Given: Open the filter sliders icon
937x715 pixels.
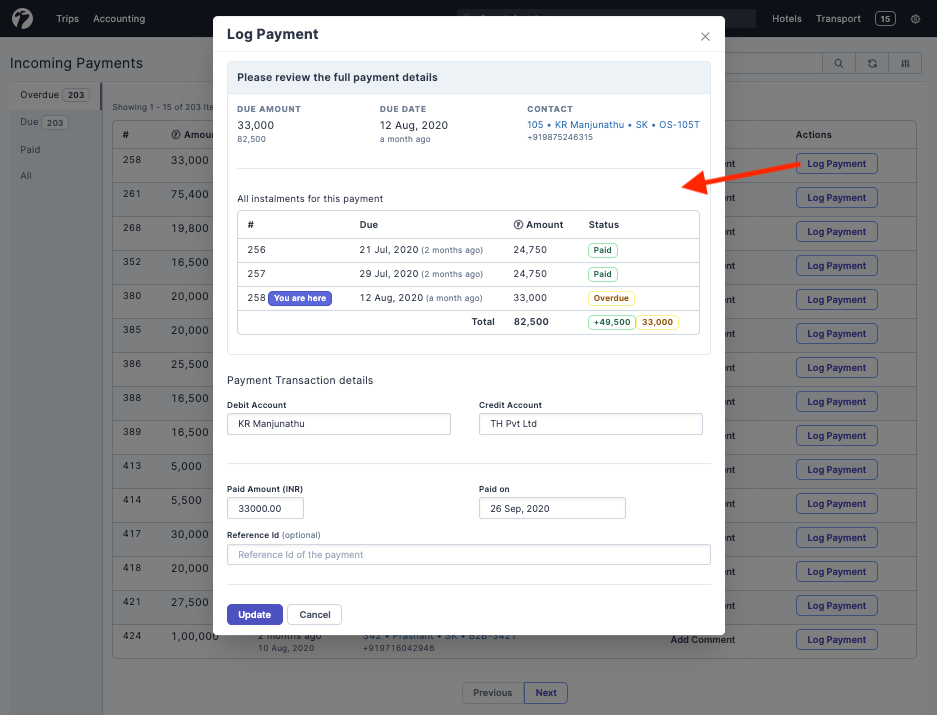Looking at the screenshot, I should click(905, 62).
